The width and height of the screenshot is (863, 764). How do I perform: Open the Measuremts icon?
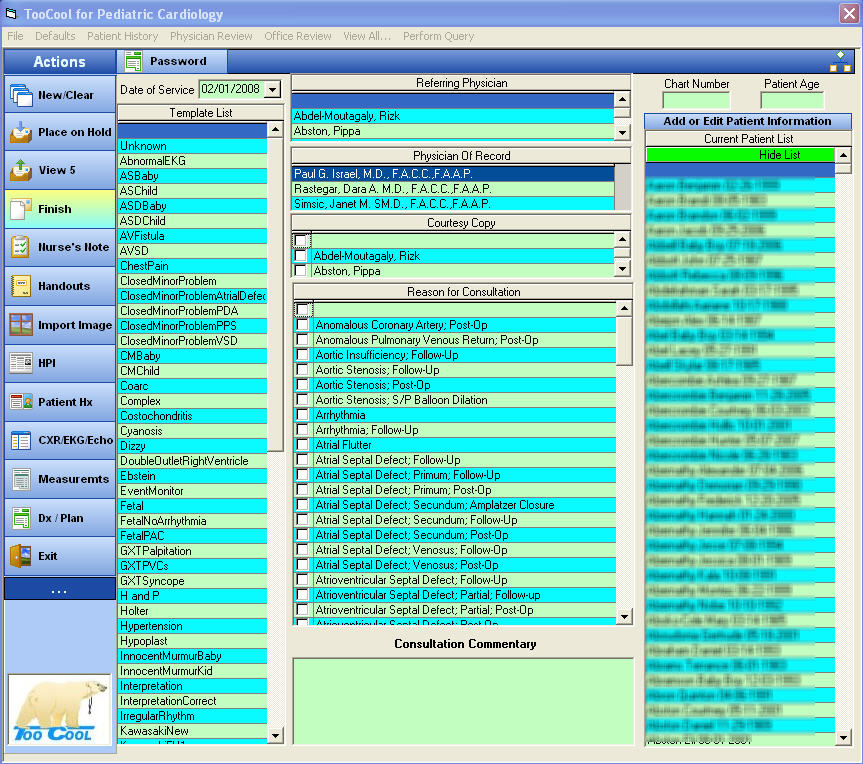[21, 479]
